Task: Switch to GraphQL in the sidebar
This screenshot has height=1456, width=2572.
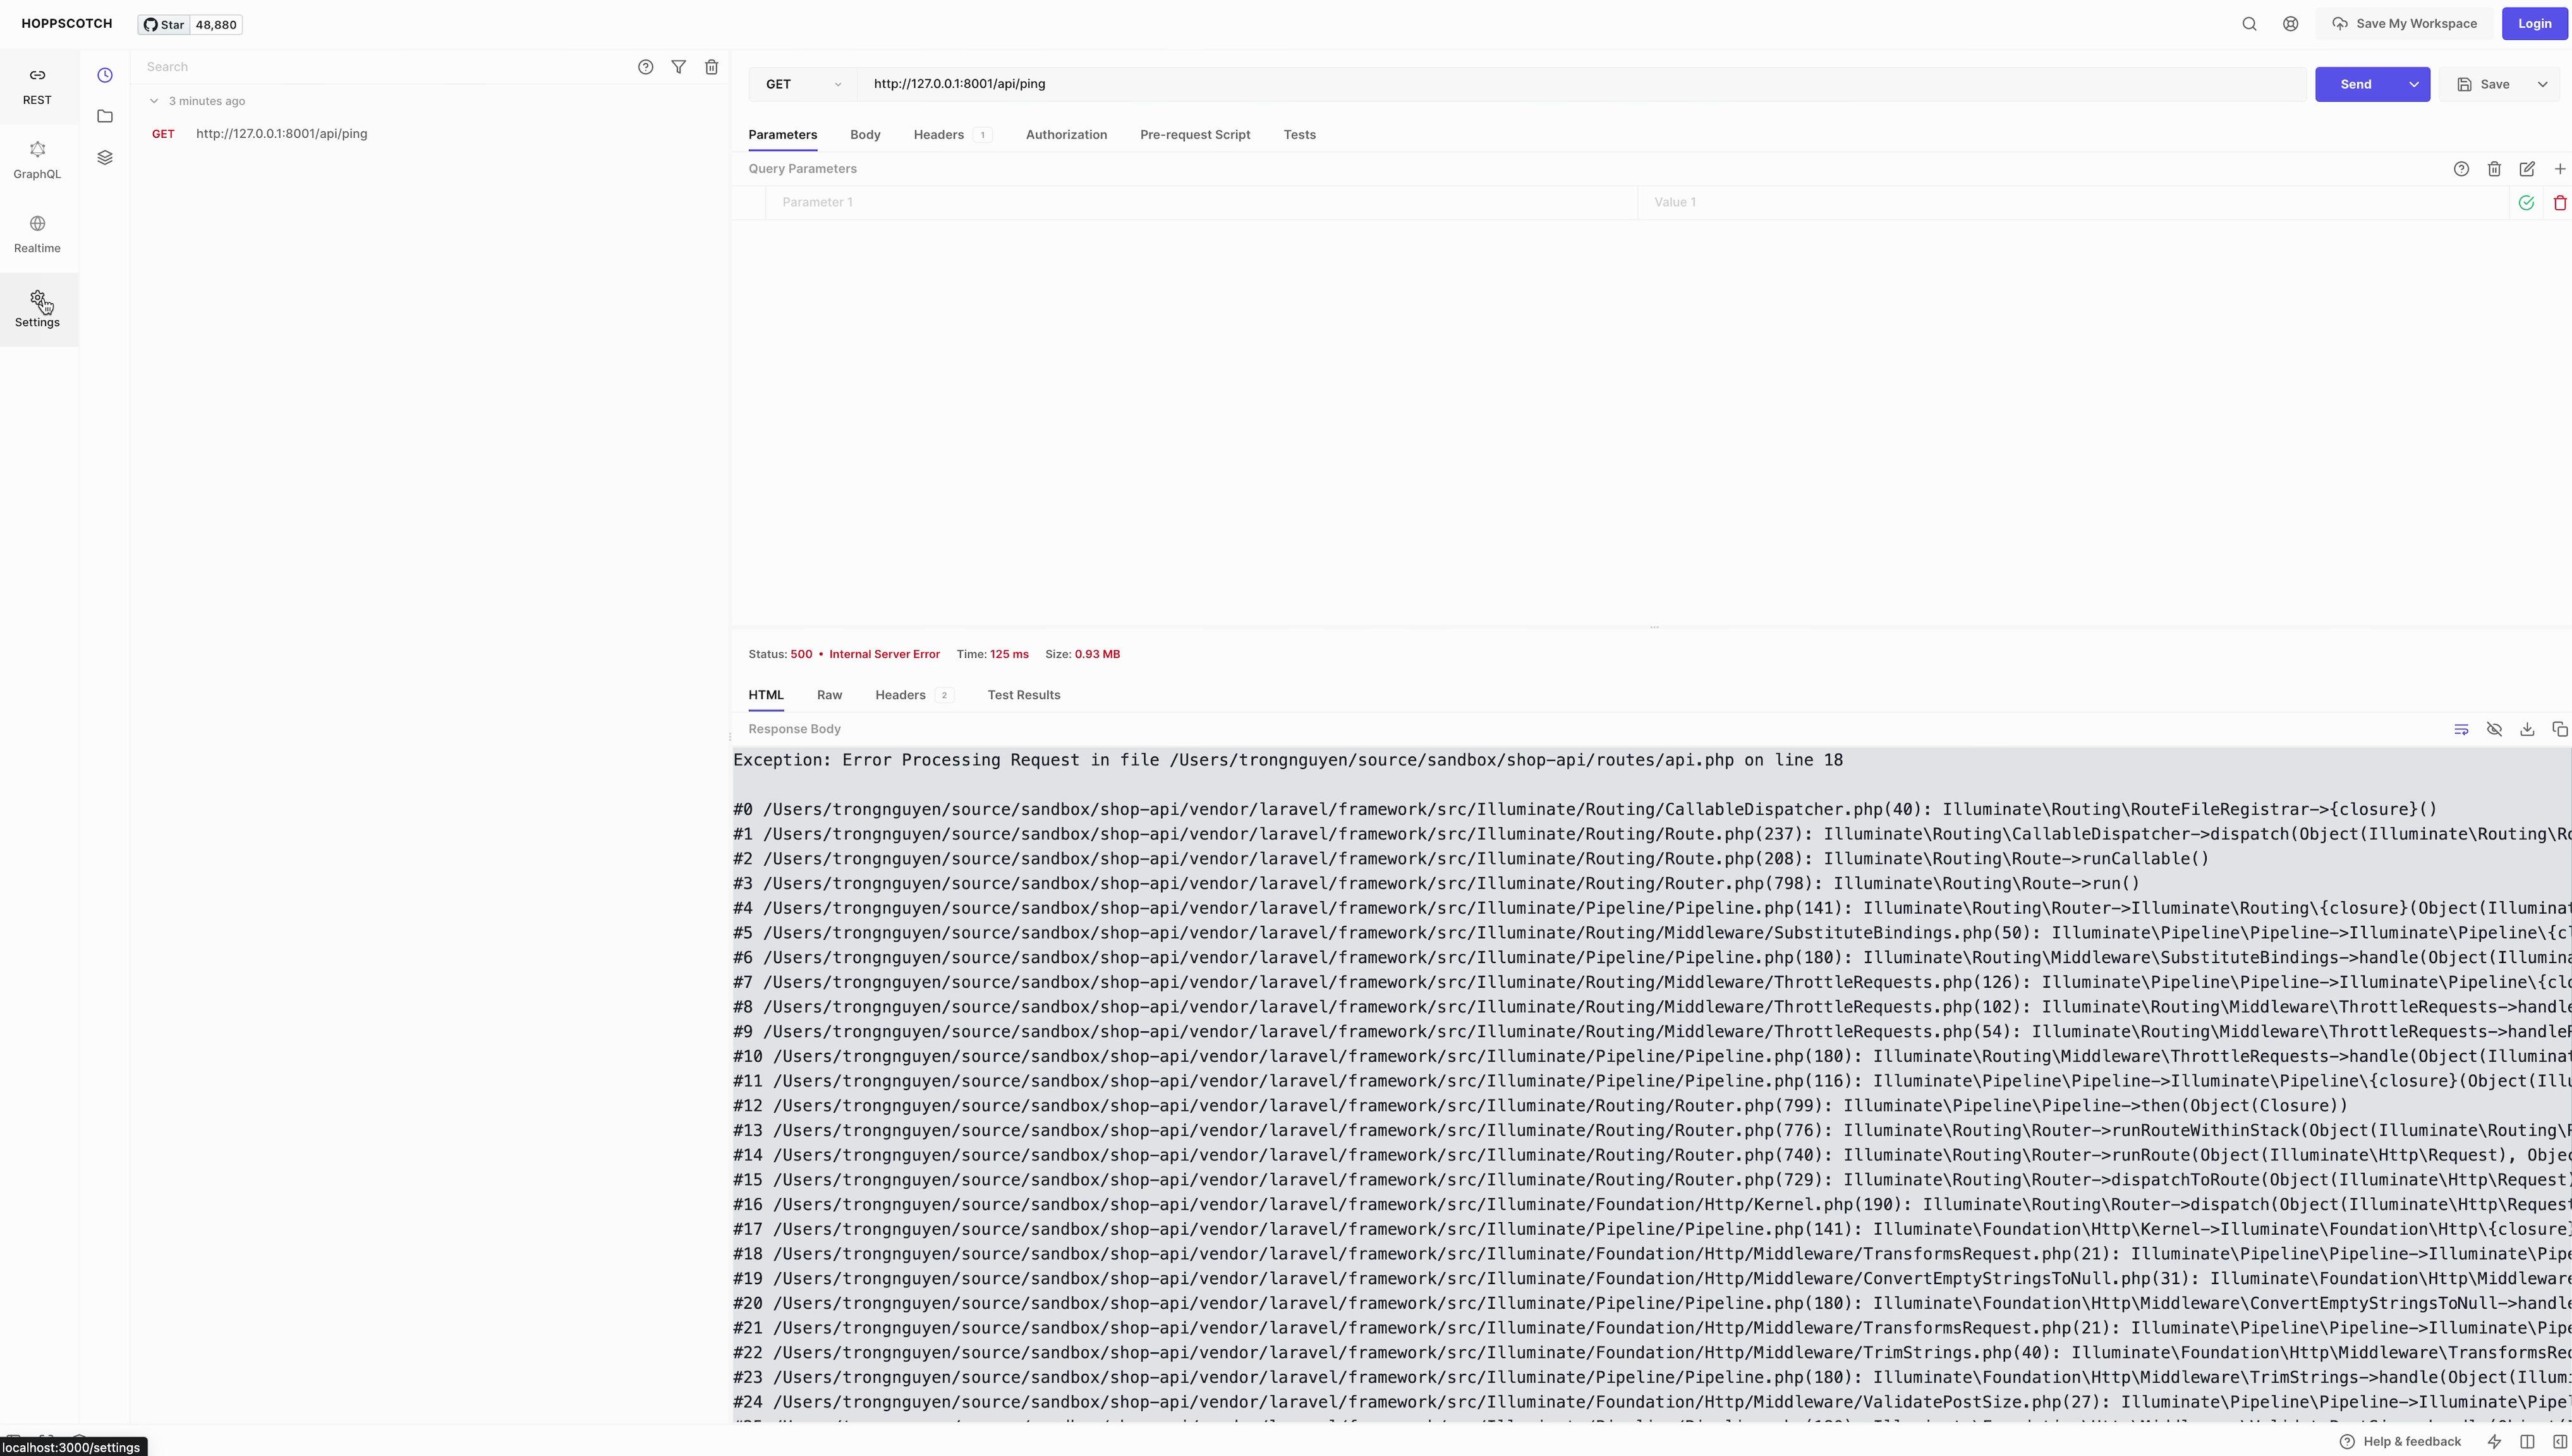Action: click(x=37, y=160)
